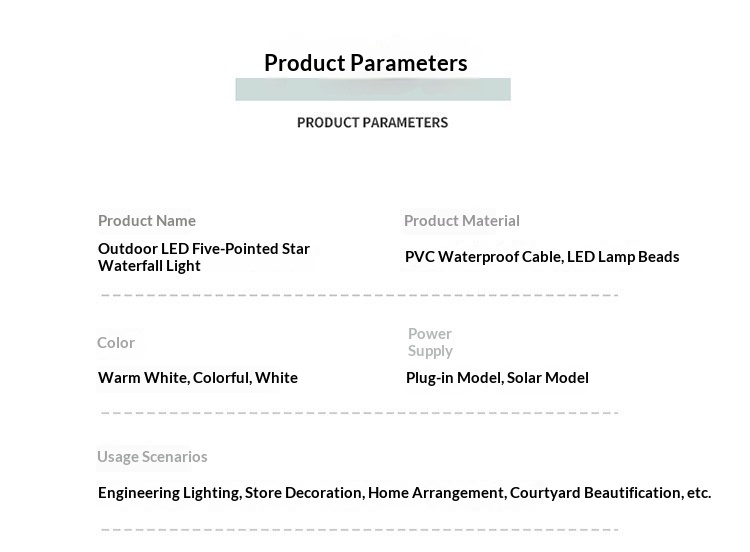The image size is (750, 552).
Task: Click the dashed divider below the product name
Action: 360,295
